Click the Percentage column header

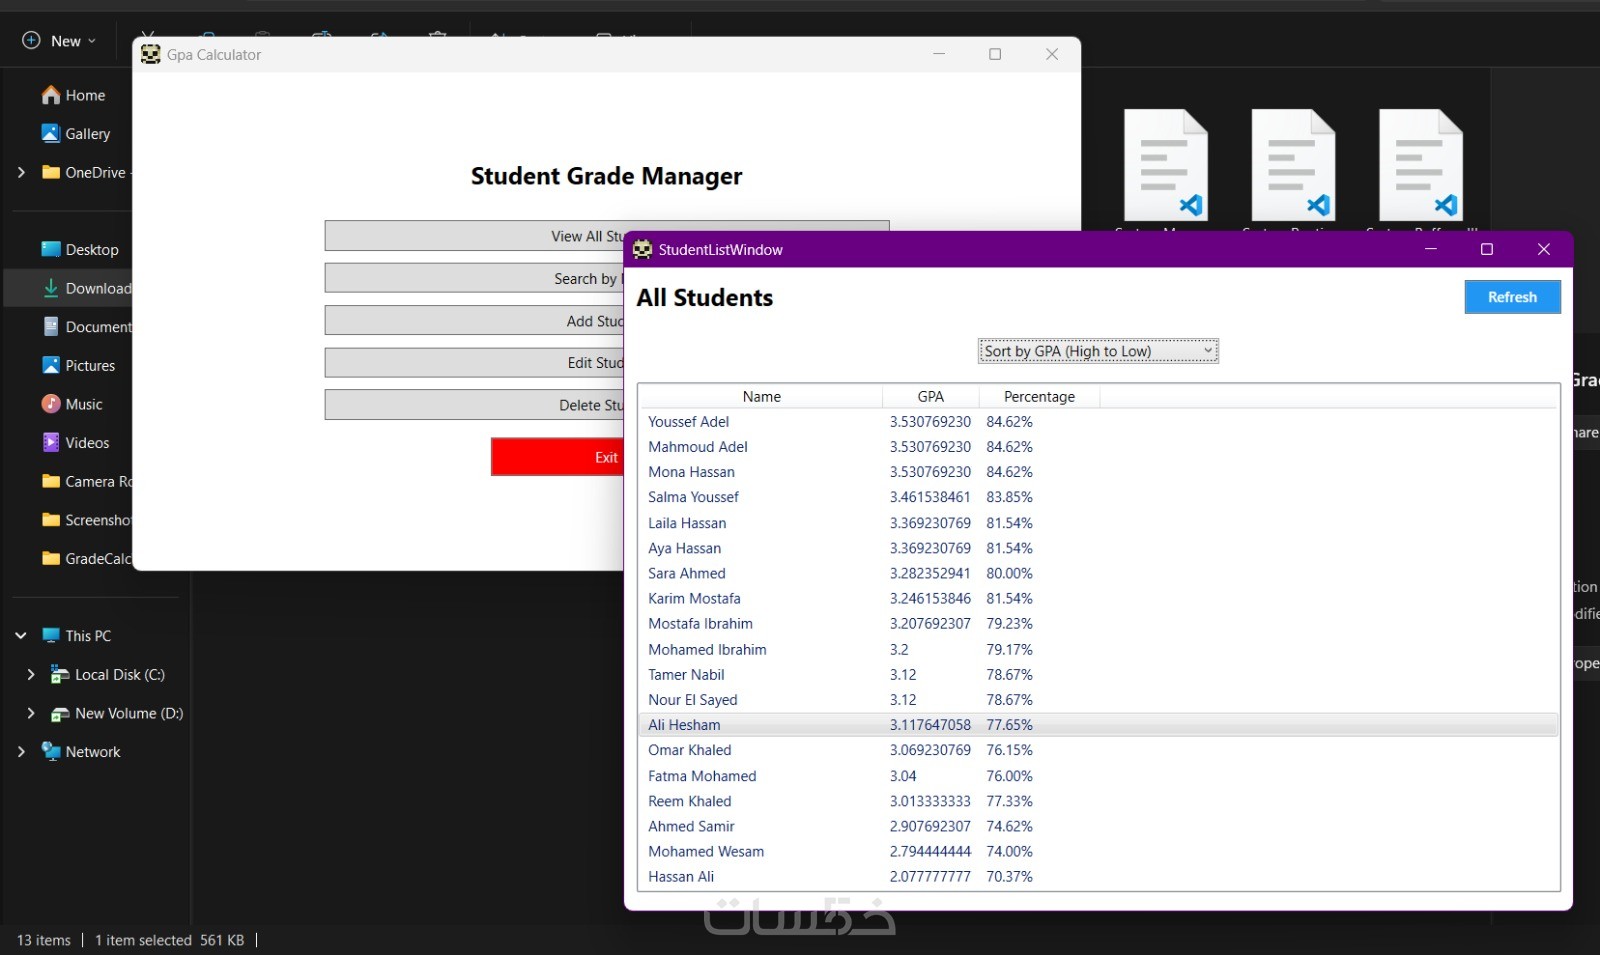point(1039,397)
